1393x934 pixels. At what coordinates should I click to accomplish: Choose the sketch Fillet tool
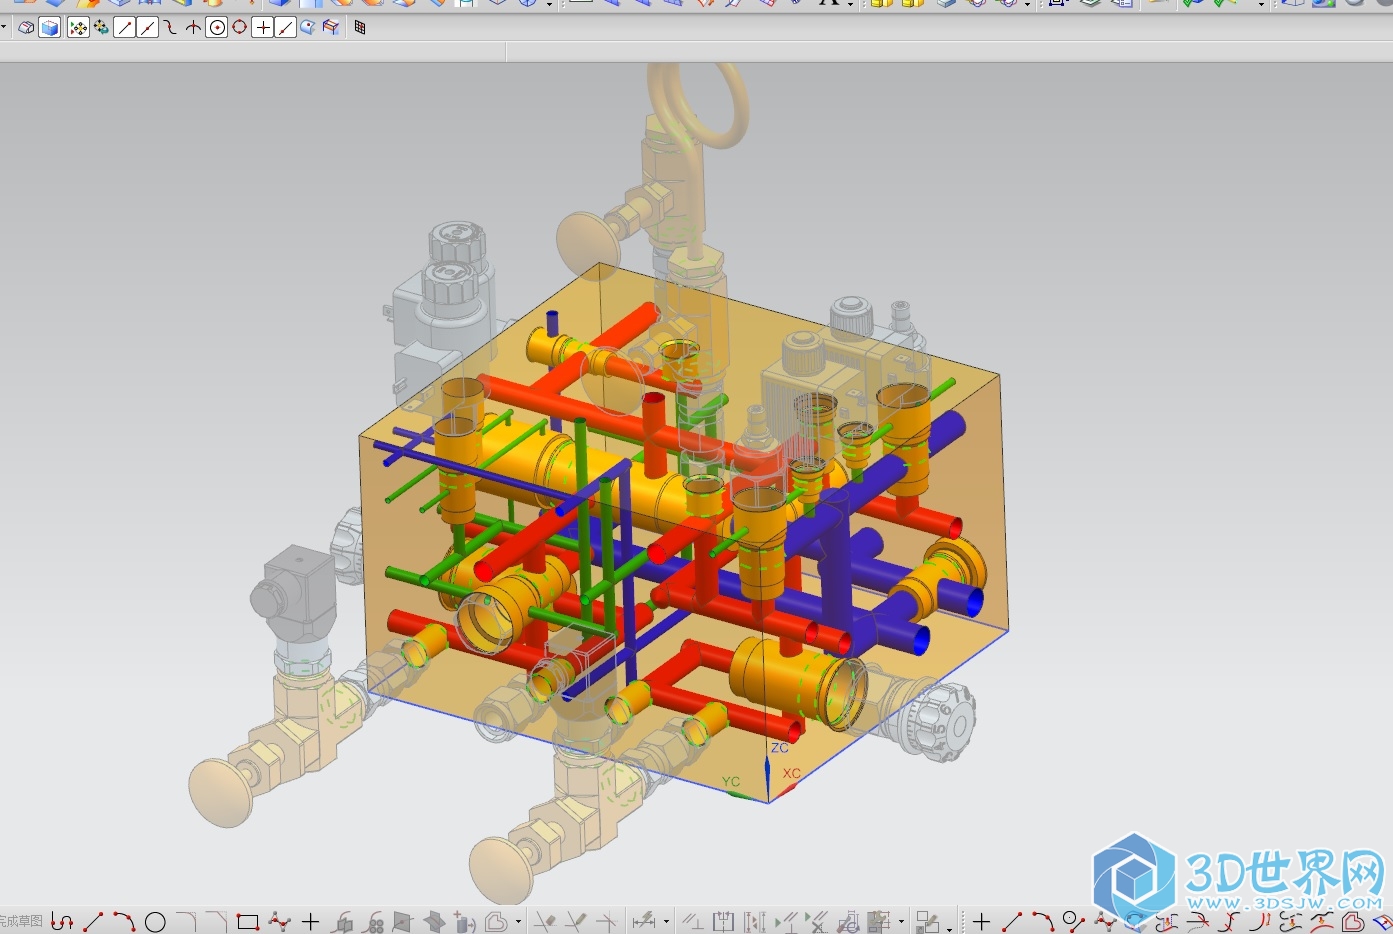[187, 921]
